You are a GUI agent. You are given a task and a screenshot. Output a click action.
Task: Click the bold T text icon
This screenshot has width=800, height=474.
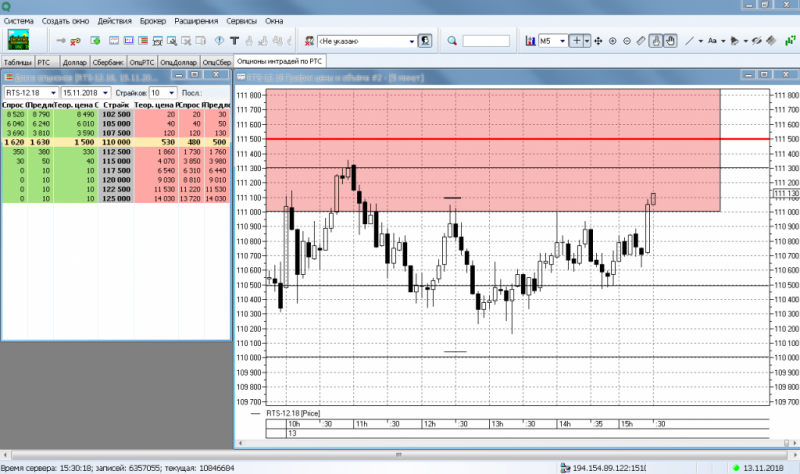point(234,41)
